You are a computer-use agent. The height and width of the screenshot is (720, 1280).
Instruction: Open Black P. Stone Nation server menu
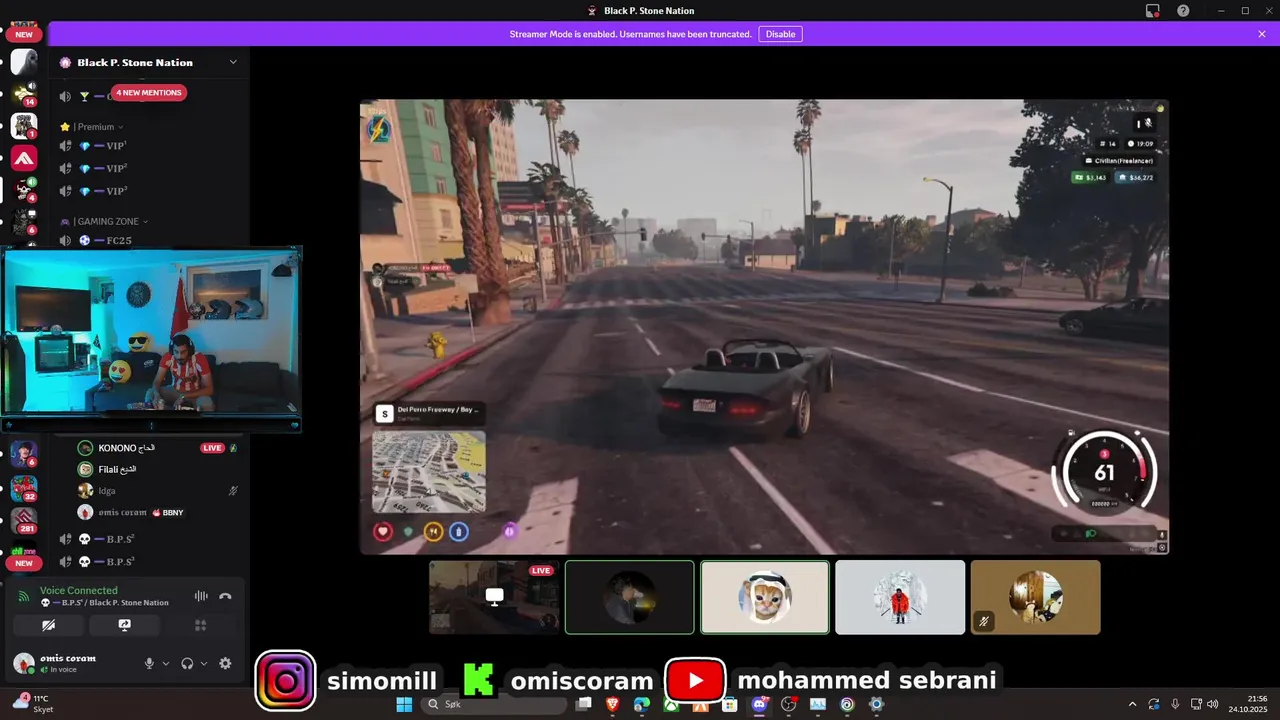149,62
